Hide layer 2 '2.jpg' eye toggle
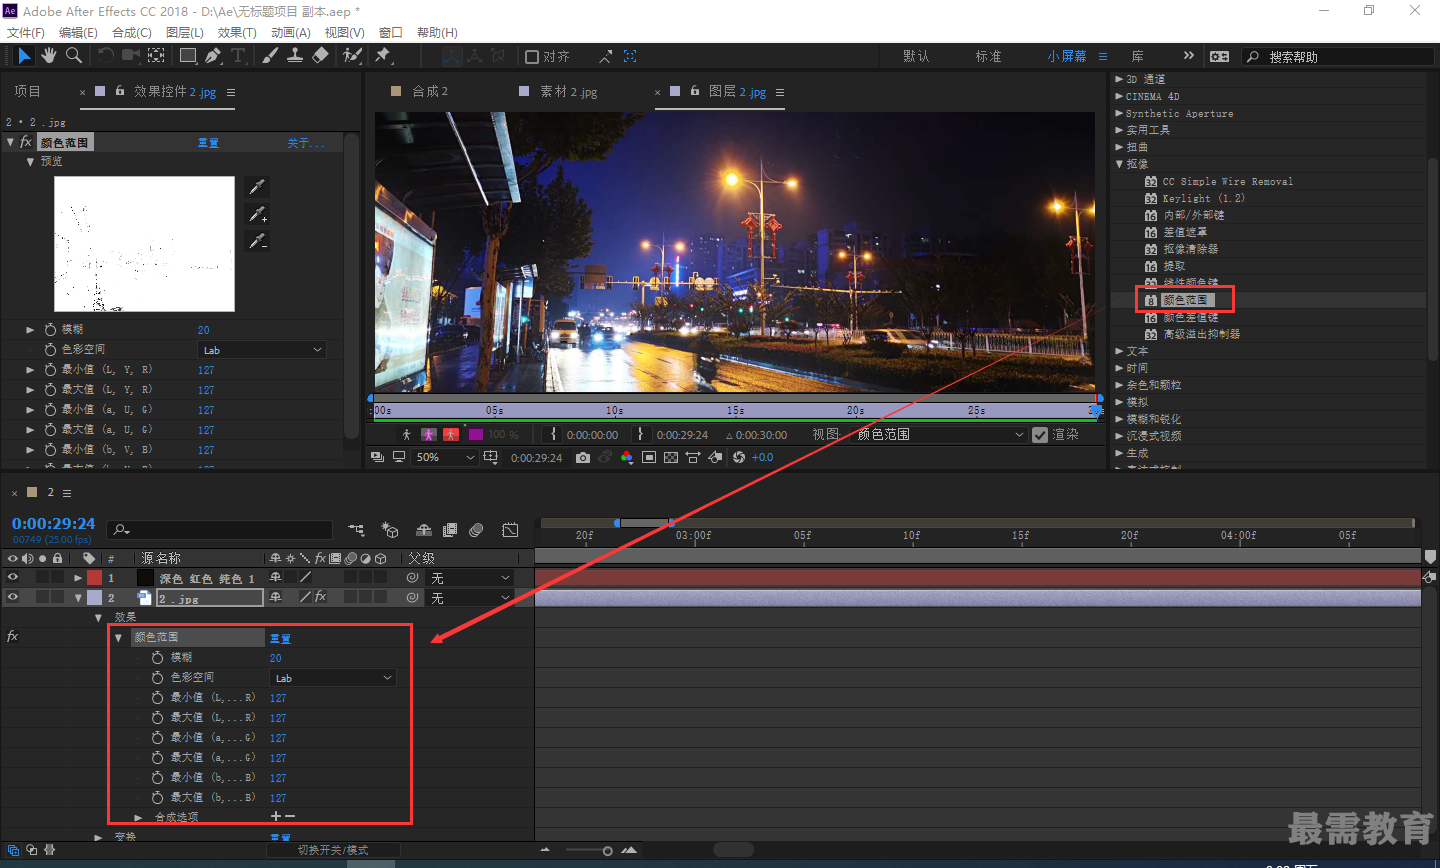This screenshot has width=1440, height=868. point(13,597)
